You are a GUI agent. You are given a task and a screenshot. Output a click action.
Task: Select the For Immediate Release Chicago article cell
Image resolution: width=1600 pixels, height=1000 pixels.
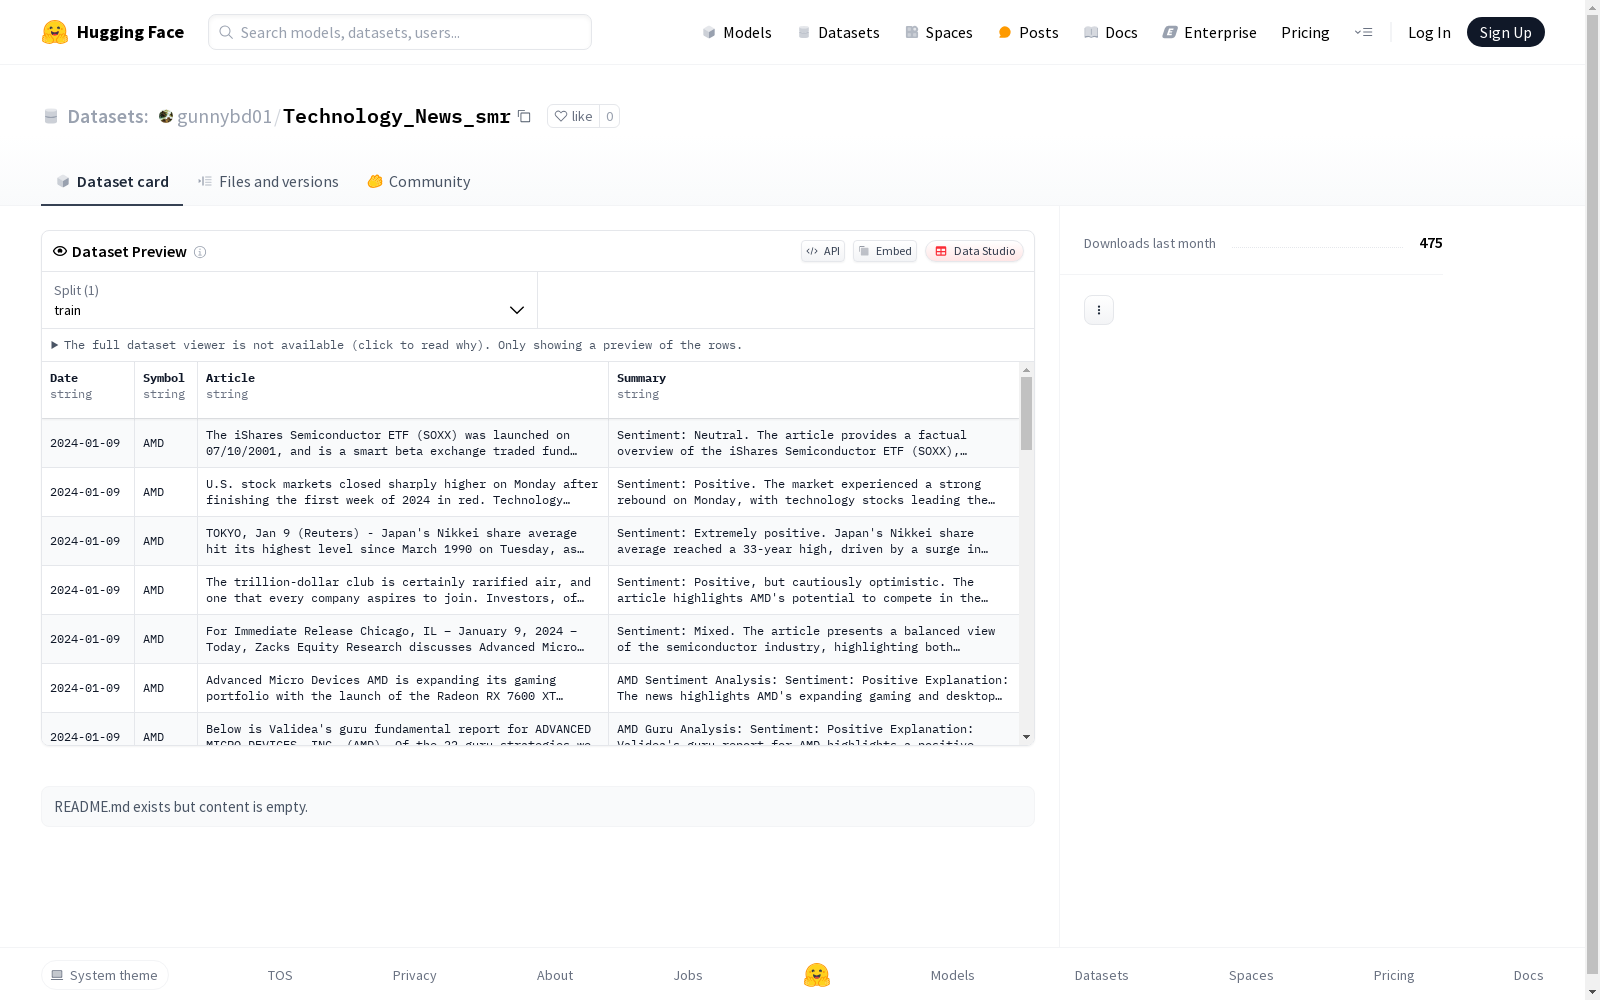[403, 639]
